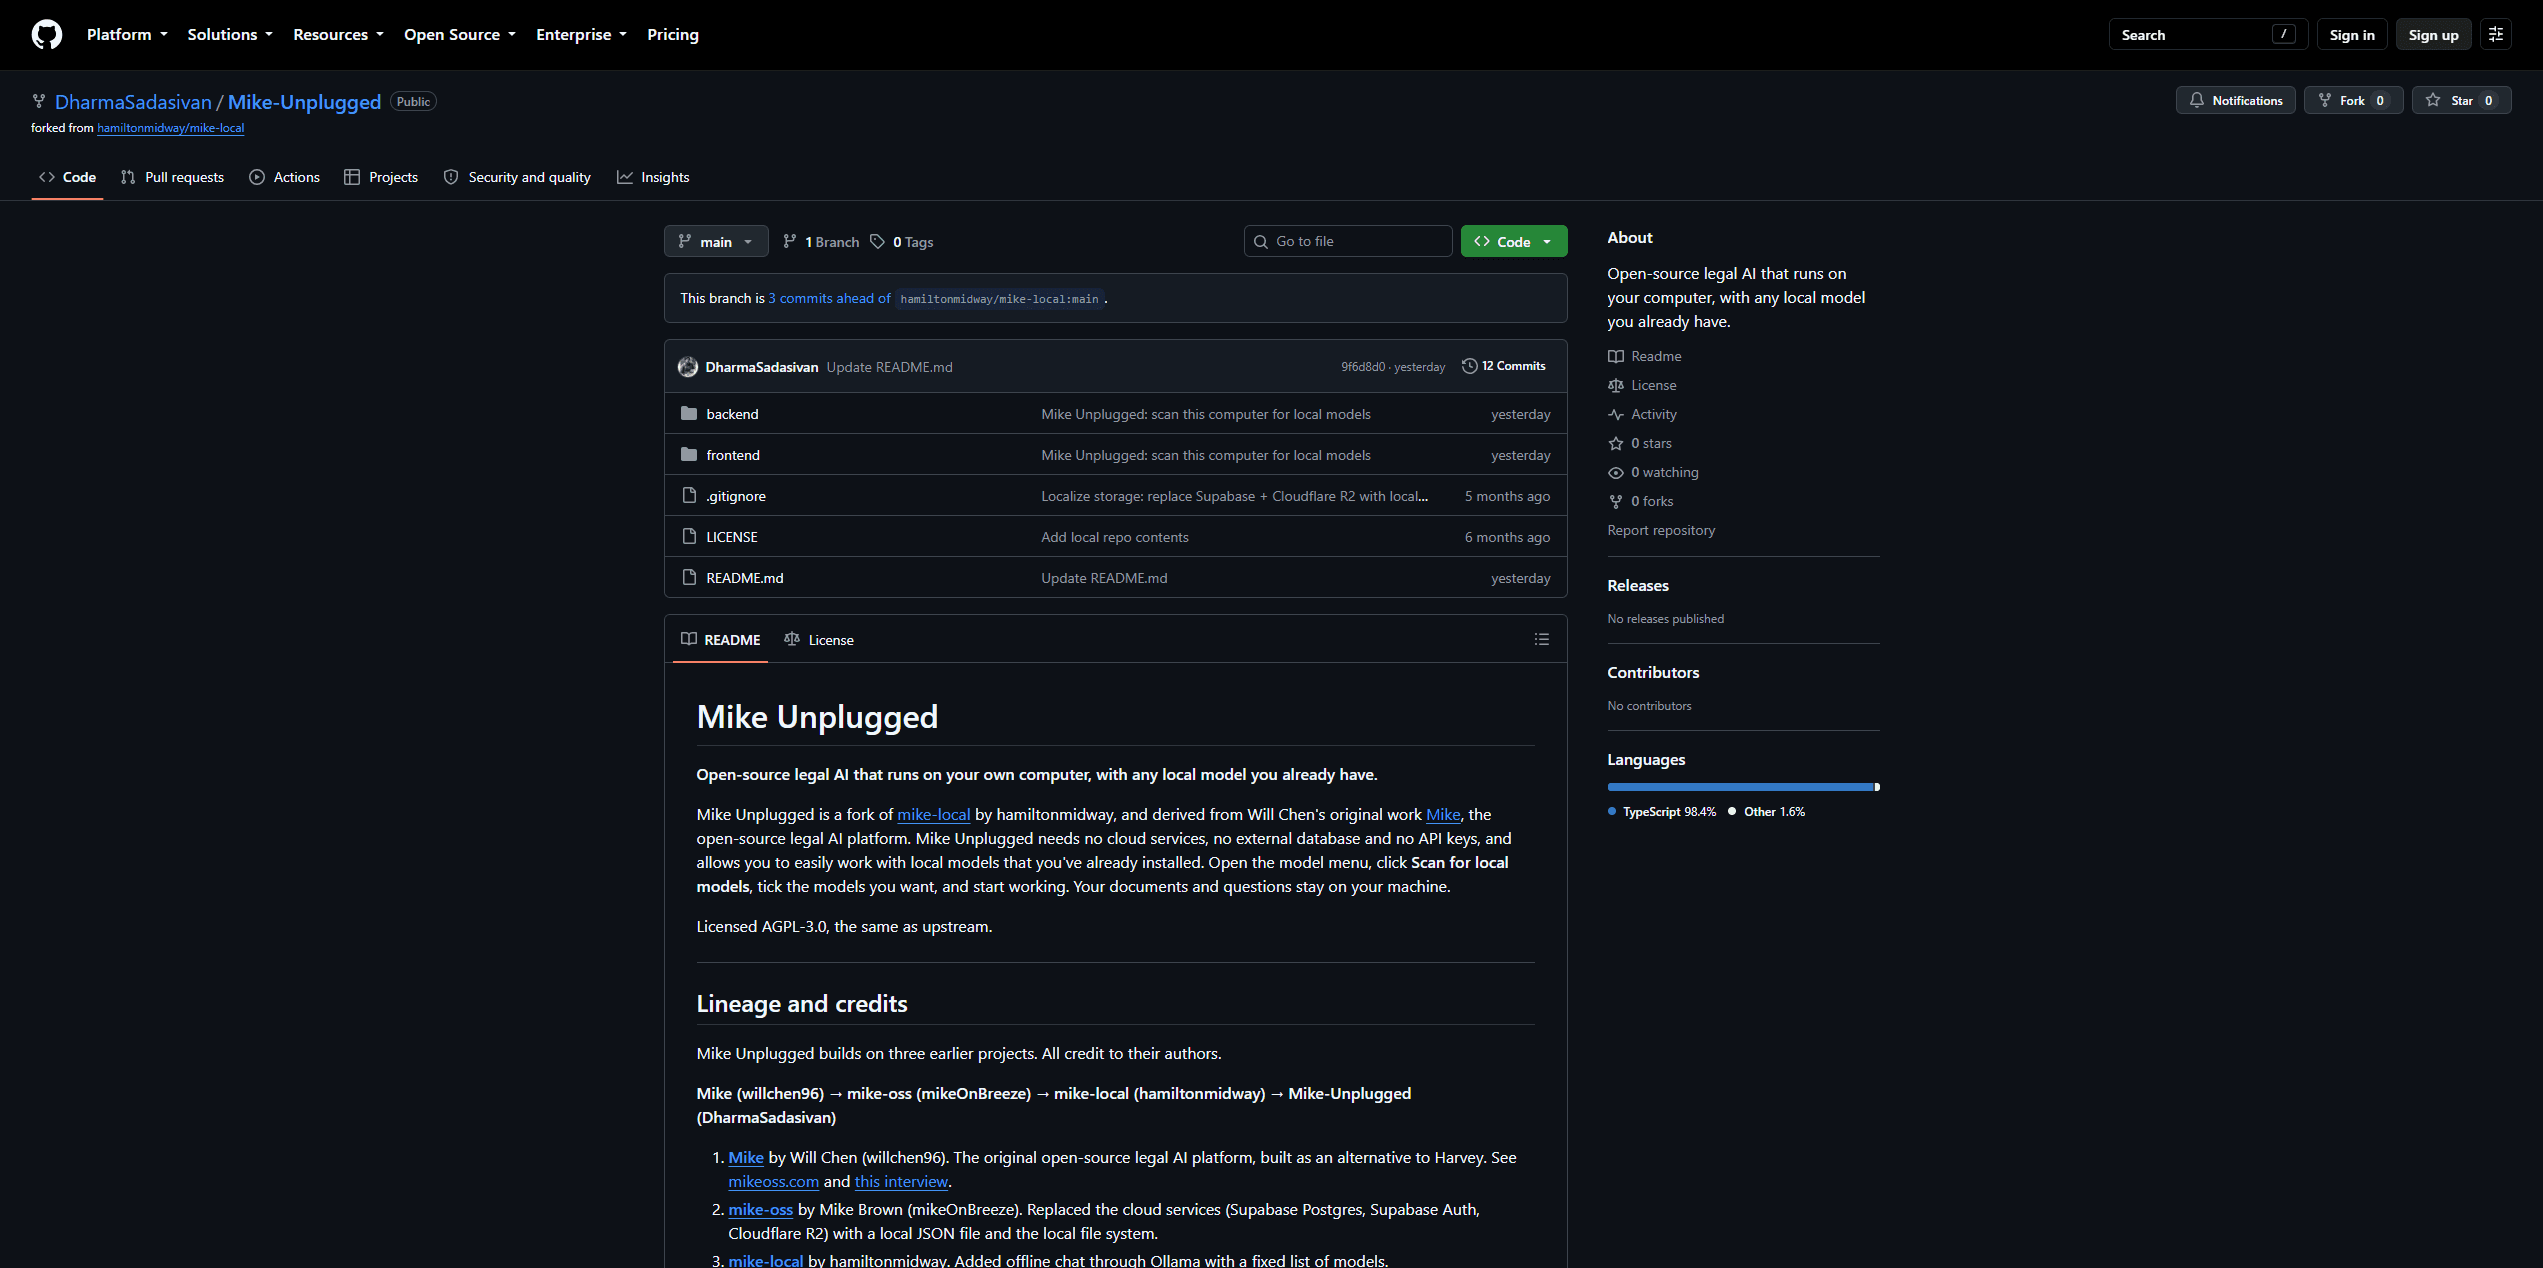Expand the main branch dropdown

[716, 241]
